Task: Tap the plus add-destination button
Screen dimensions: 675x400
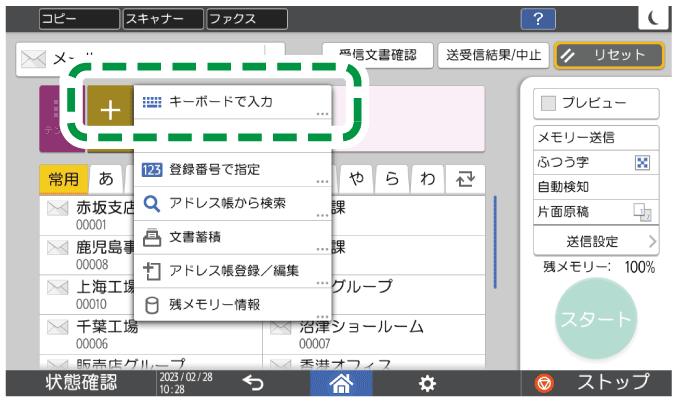Action: (110, 110)
